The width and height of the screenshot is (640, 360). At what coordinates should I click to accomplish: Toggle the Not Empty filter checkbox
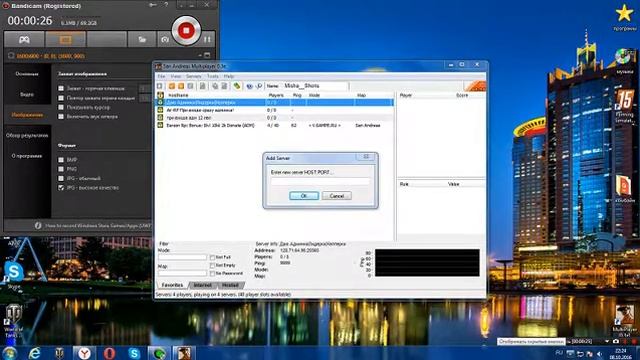click(212, 265)
